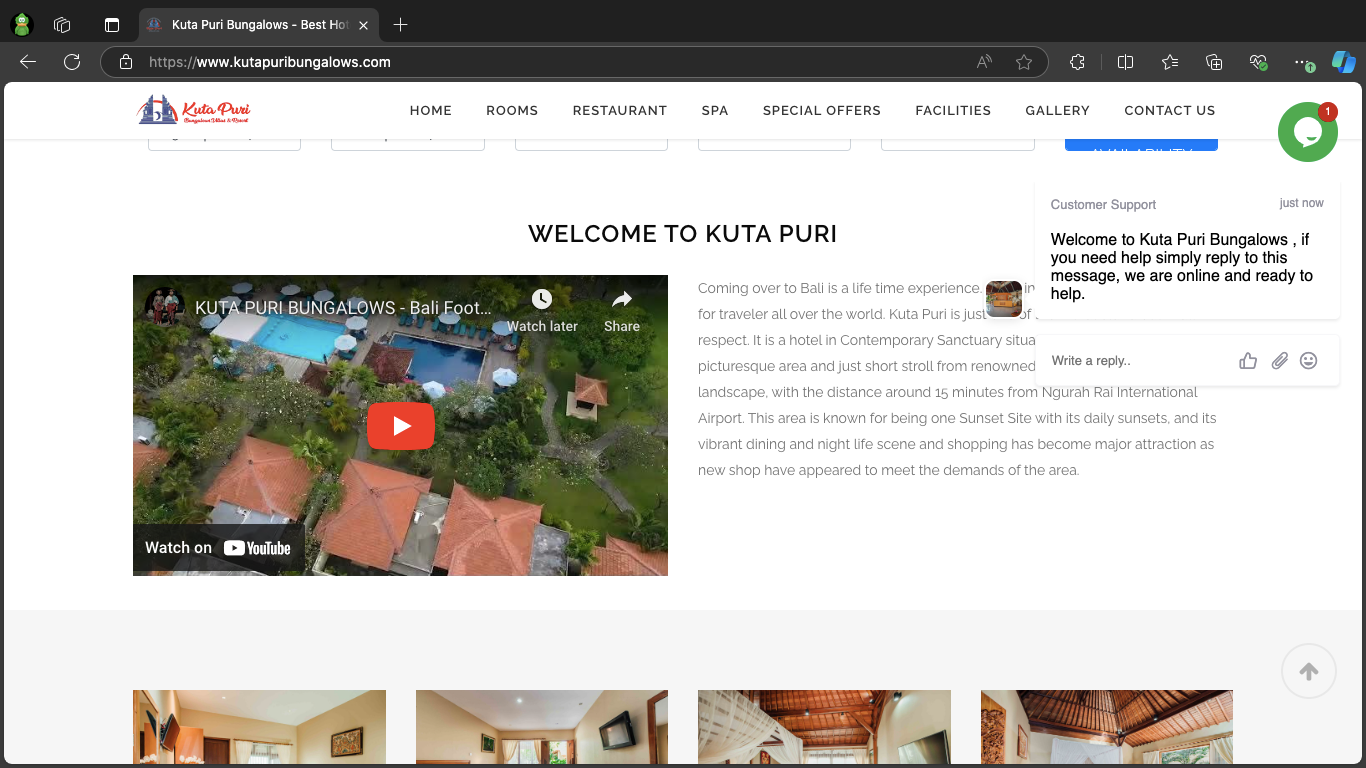The width and height of the screenshot is (1366, 768).
Task: Play the YouTube video with the red button
Action: click(401, 426)
